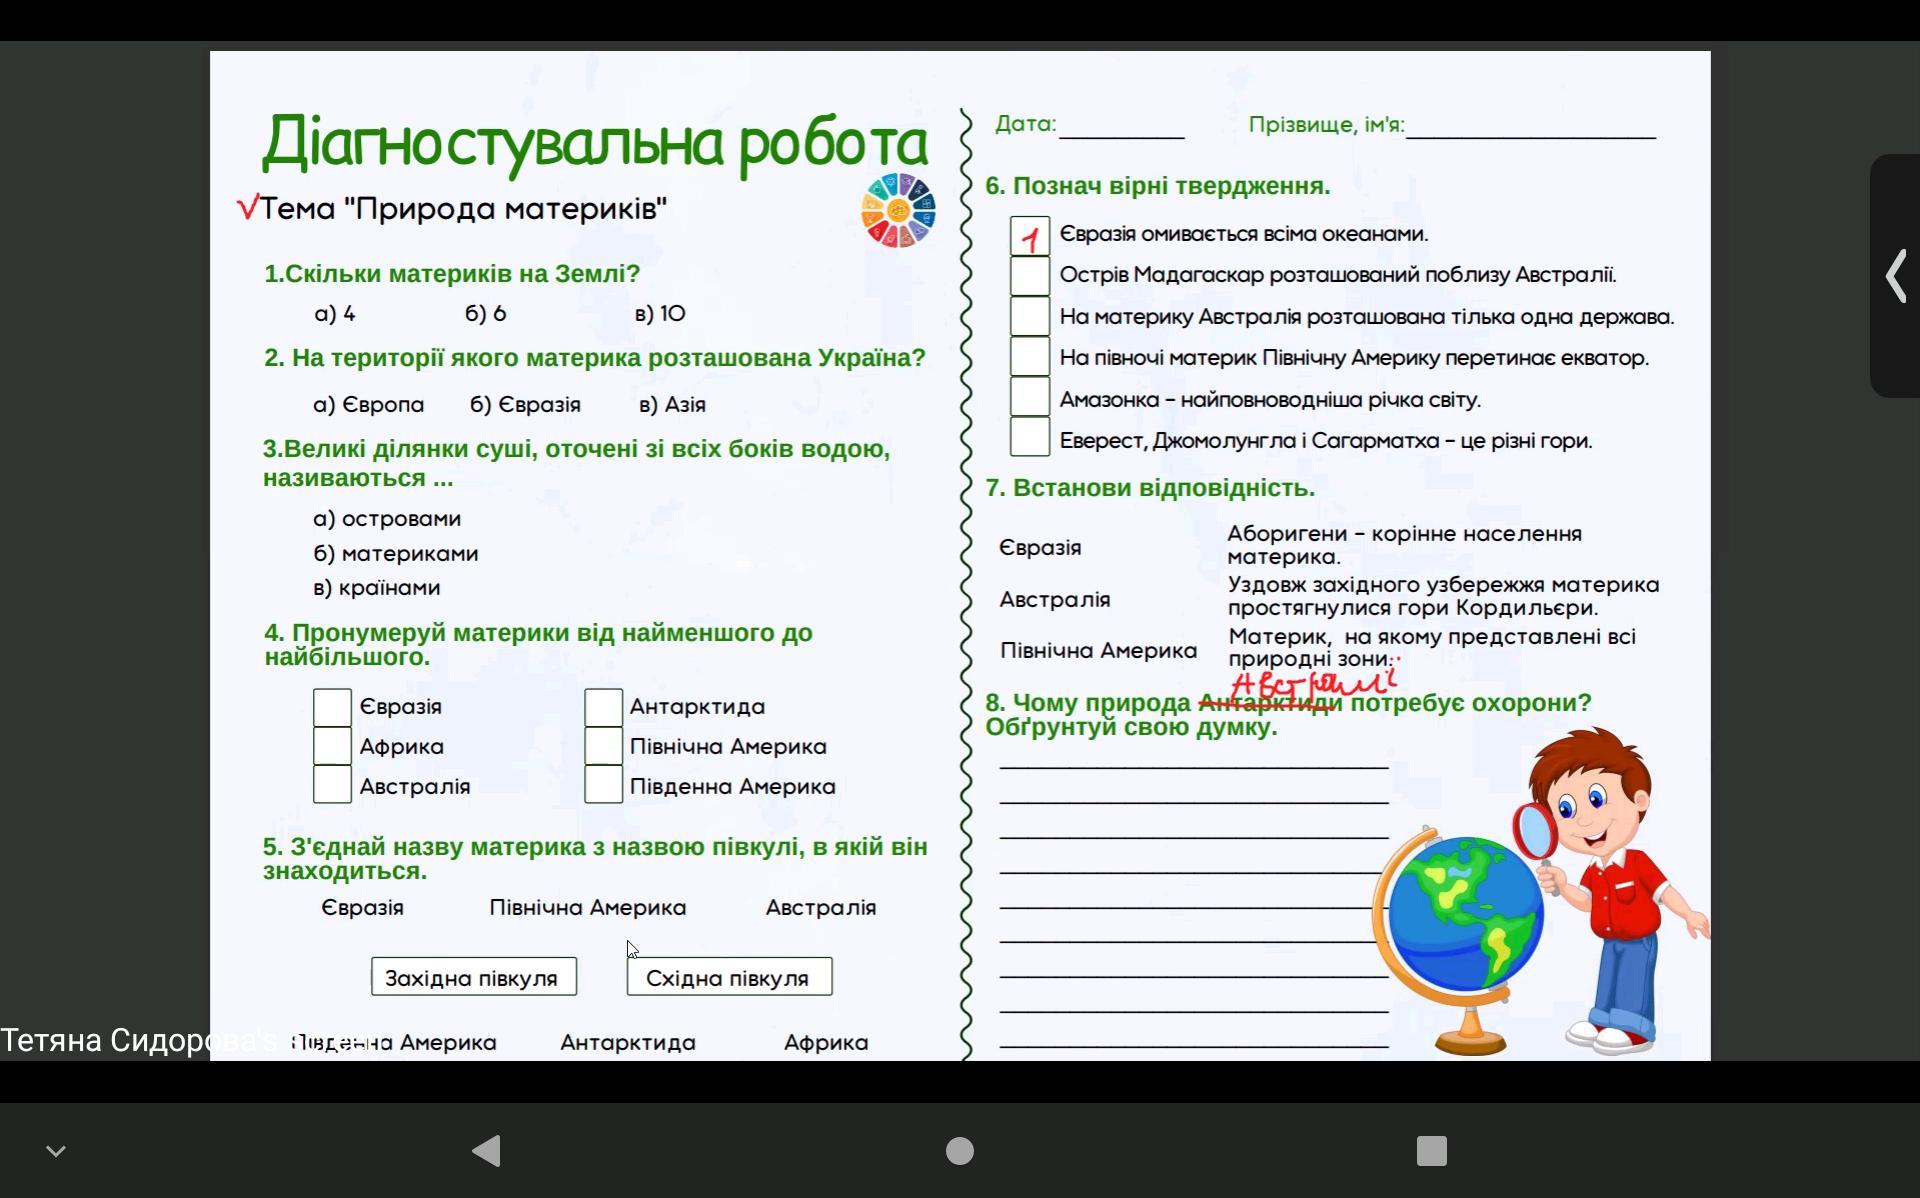The image size is (1920, 1198).
Task: Check box for Еверест, Джомолунгла statement
Action: (x=1029, y=437)
